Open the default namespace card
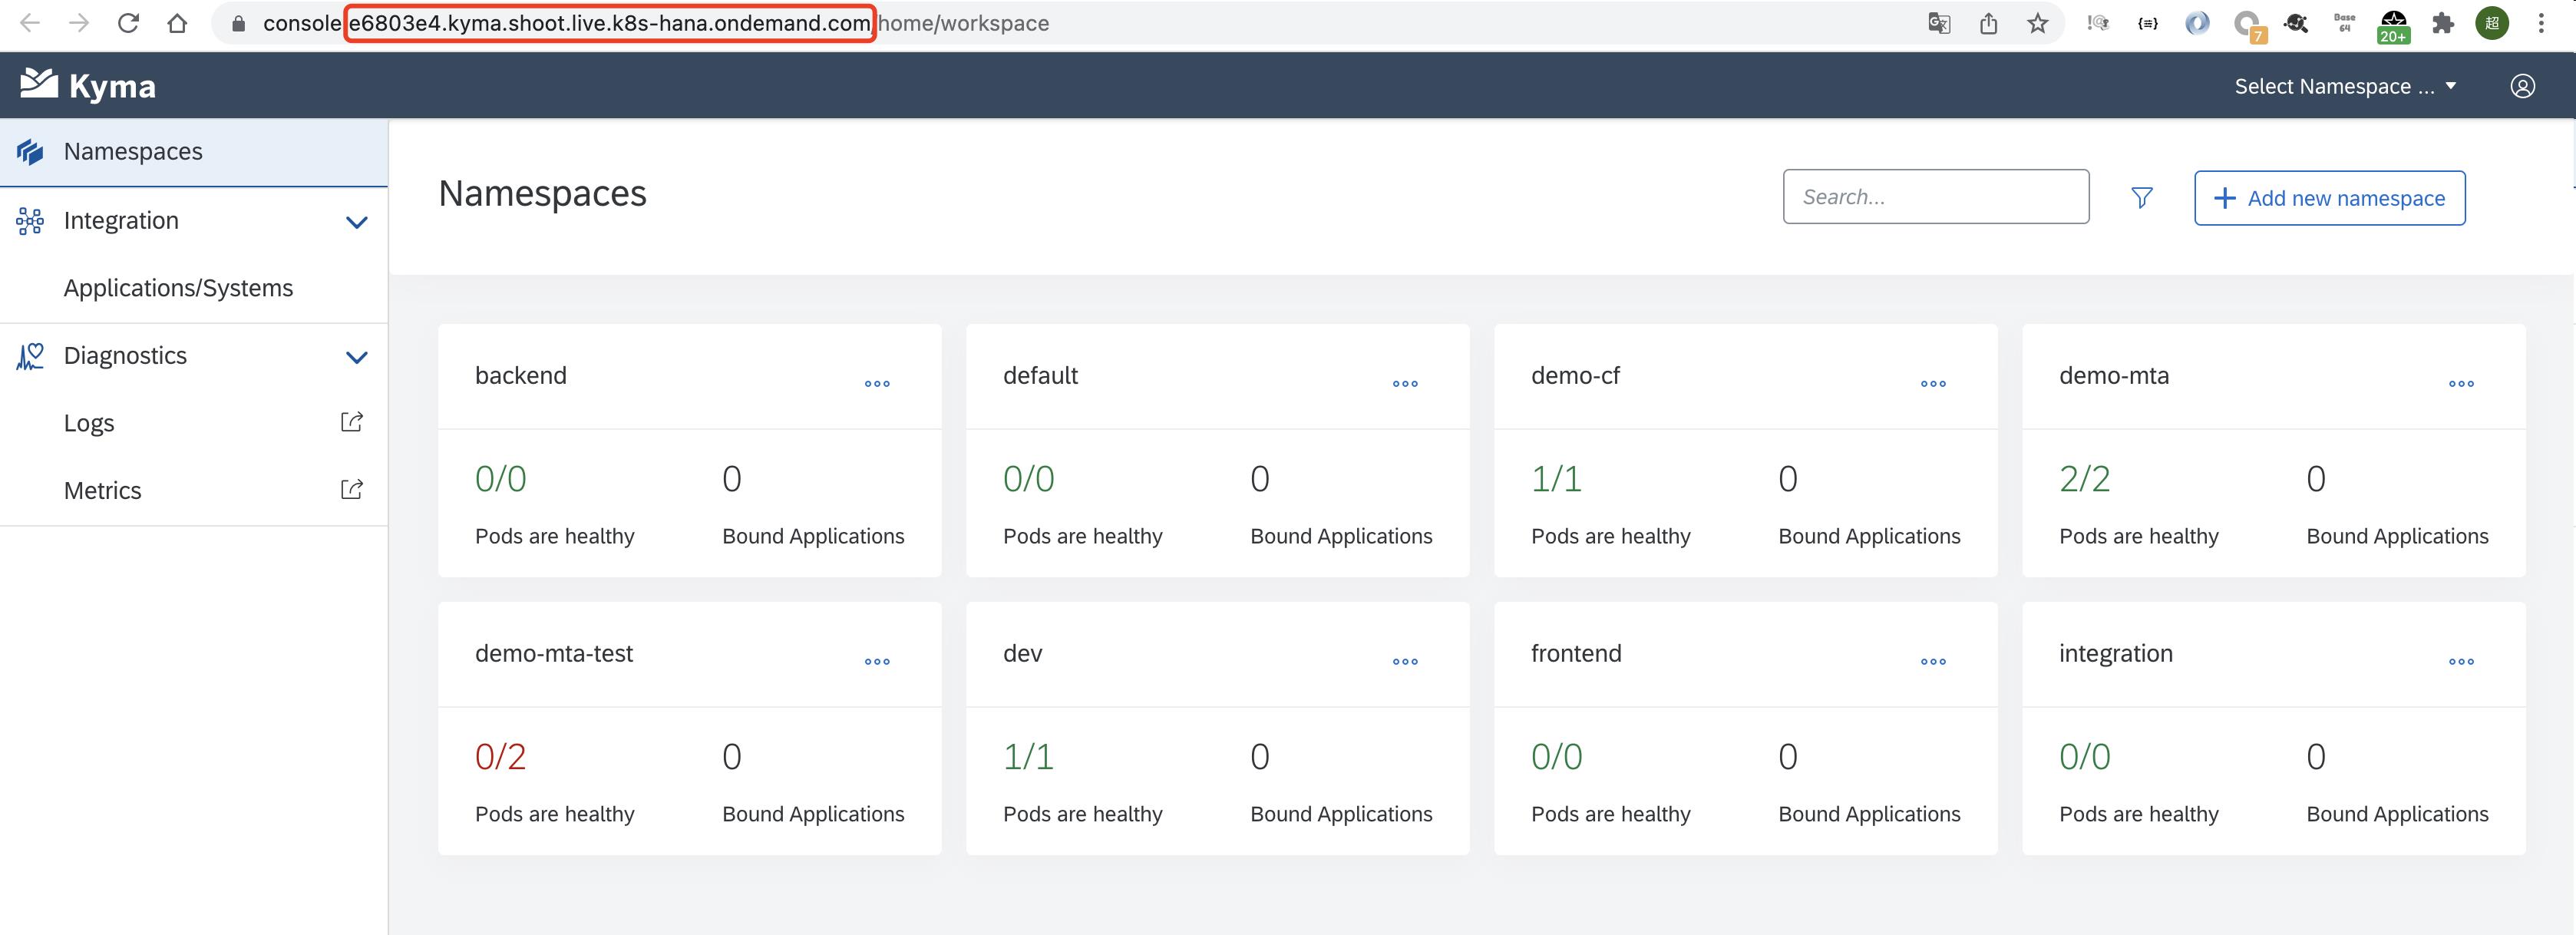This screenshot has height=935, width=2576. click(x=1217, y=450)
